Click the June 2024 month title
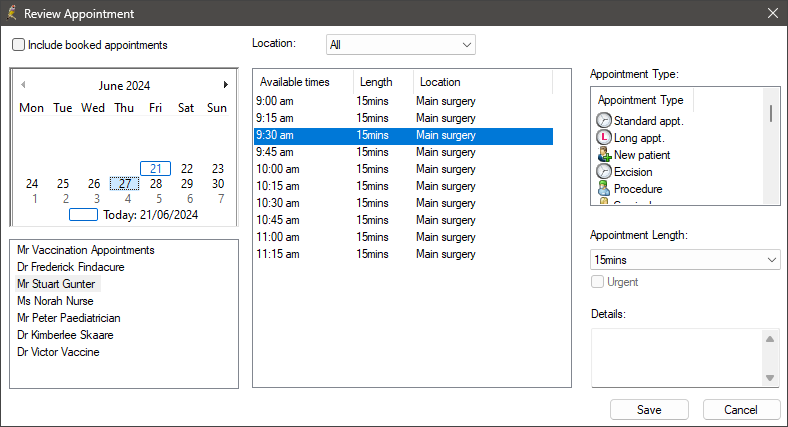The height and width of the screenshot is (427, 788). pyautogui.click(x=124, y=85)
